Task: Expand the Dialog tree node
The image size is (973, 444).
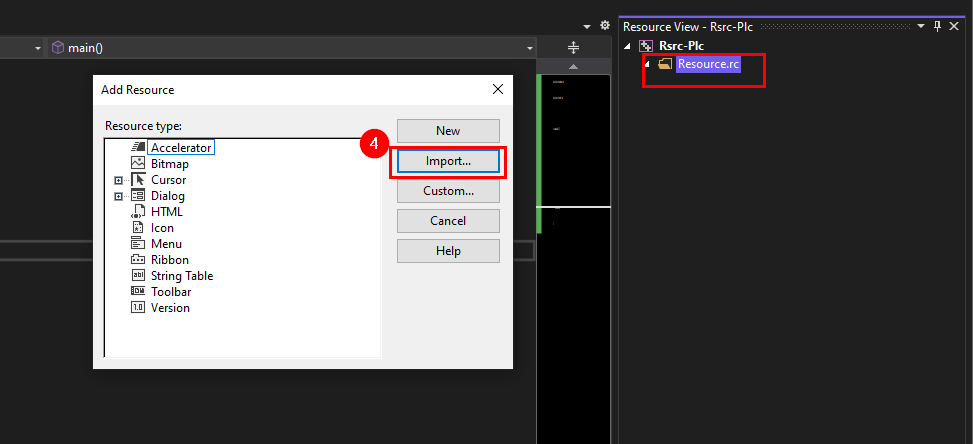Action: coord(118,197)
